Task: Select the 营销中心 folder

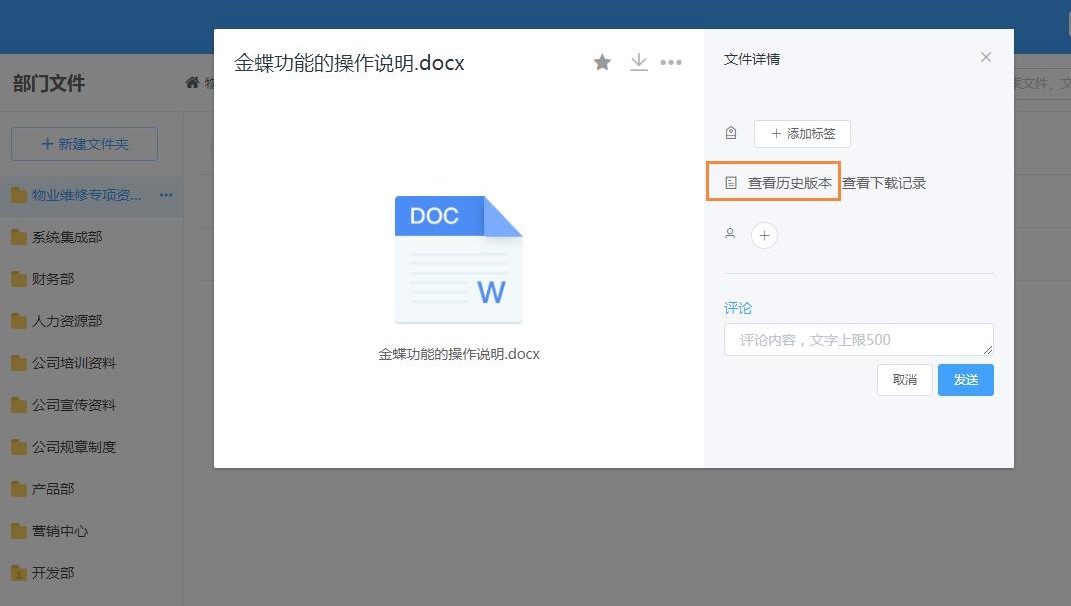Action: pos(60,531)
